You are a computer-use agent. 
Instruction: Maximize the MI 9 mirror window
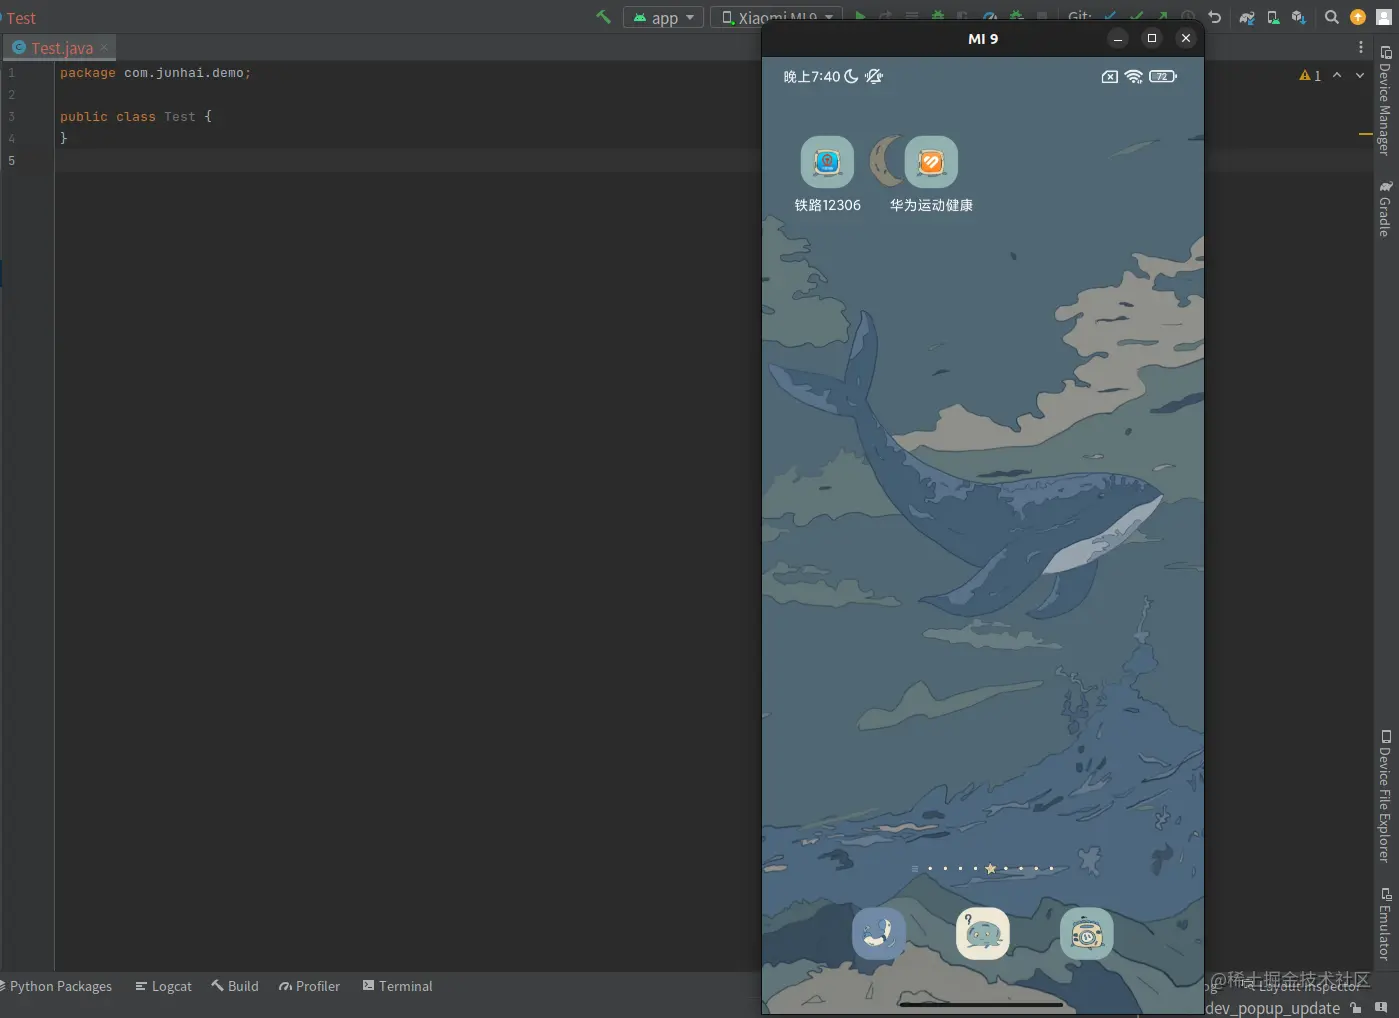pyautogui.click(x=1152, y=38)
